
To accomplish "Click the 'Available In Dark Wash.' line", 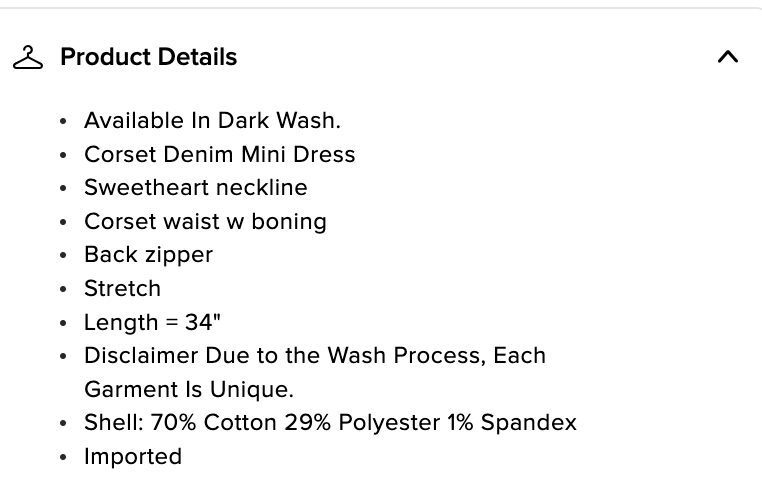I will pos(212,121).
